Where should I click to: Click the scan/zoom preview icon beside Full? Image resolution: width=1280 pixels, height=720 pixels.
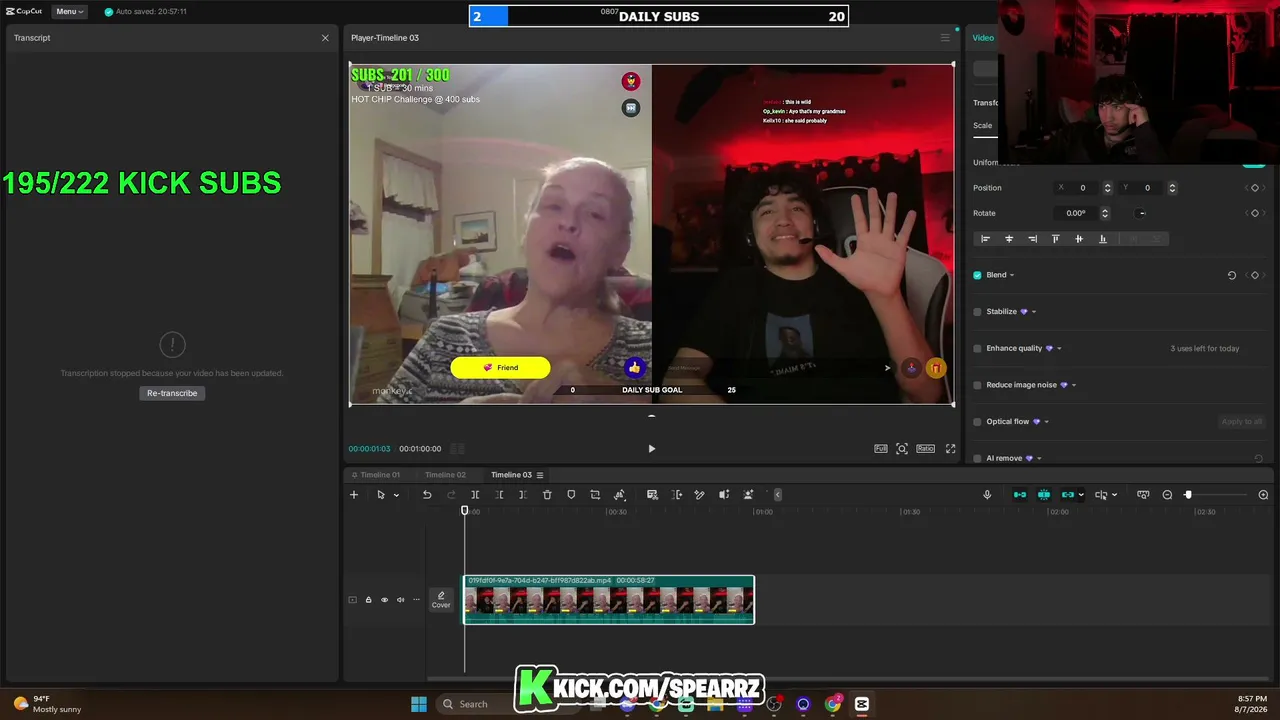pyautogui.click(x=902, y=449)
